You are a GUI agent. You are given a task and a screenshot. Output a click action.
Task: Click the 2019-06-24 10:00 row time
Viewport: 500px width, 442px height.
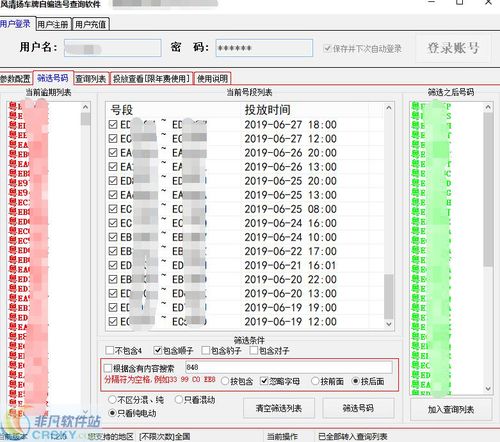291,237
